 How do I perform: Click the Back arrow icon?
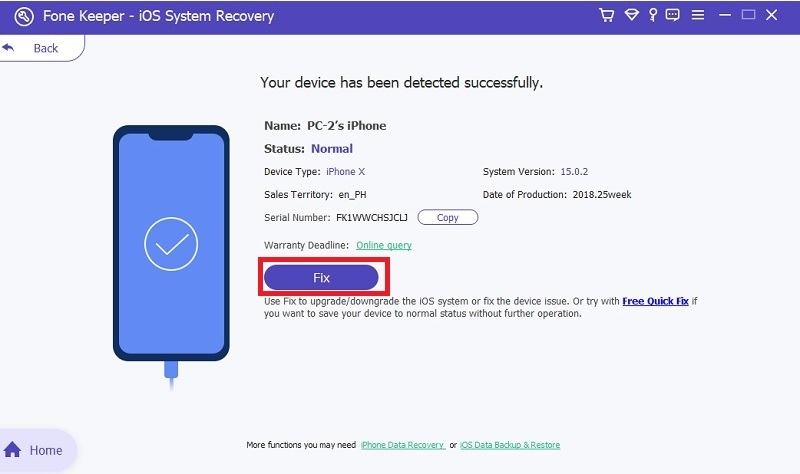tap(9, 48)
